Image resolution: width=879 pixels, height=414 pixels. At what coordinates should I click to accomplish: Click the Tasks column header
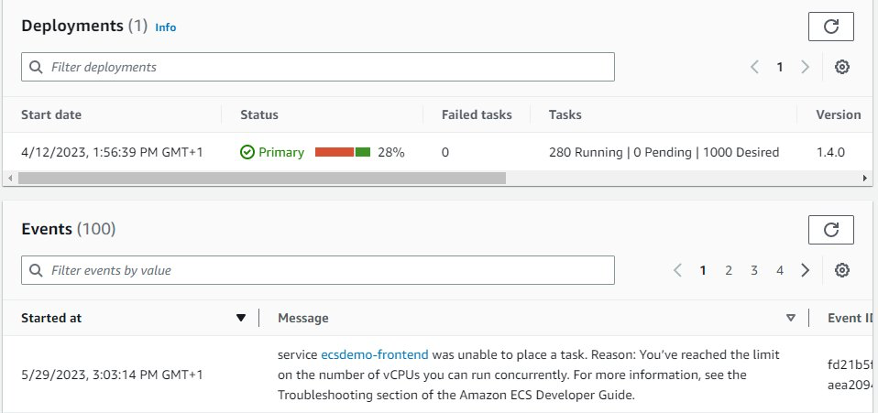coord(565,115)
